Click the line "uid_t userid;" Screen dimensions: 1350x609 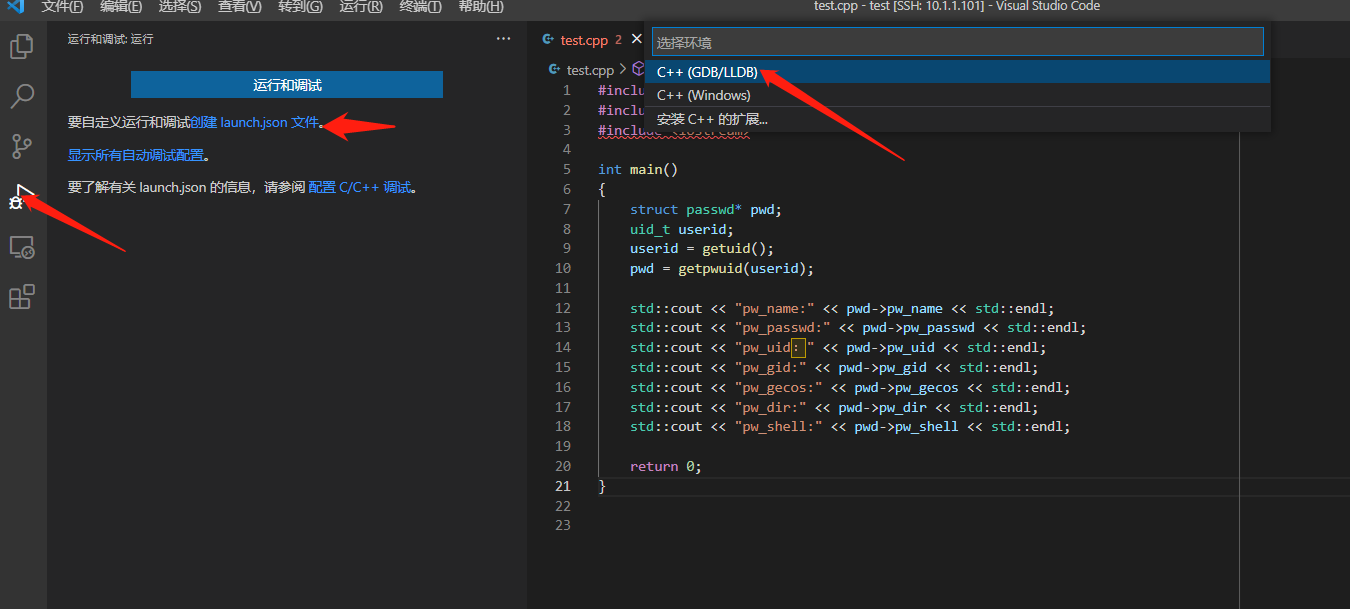(682, 229)
